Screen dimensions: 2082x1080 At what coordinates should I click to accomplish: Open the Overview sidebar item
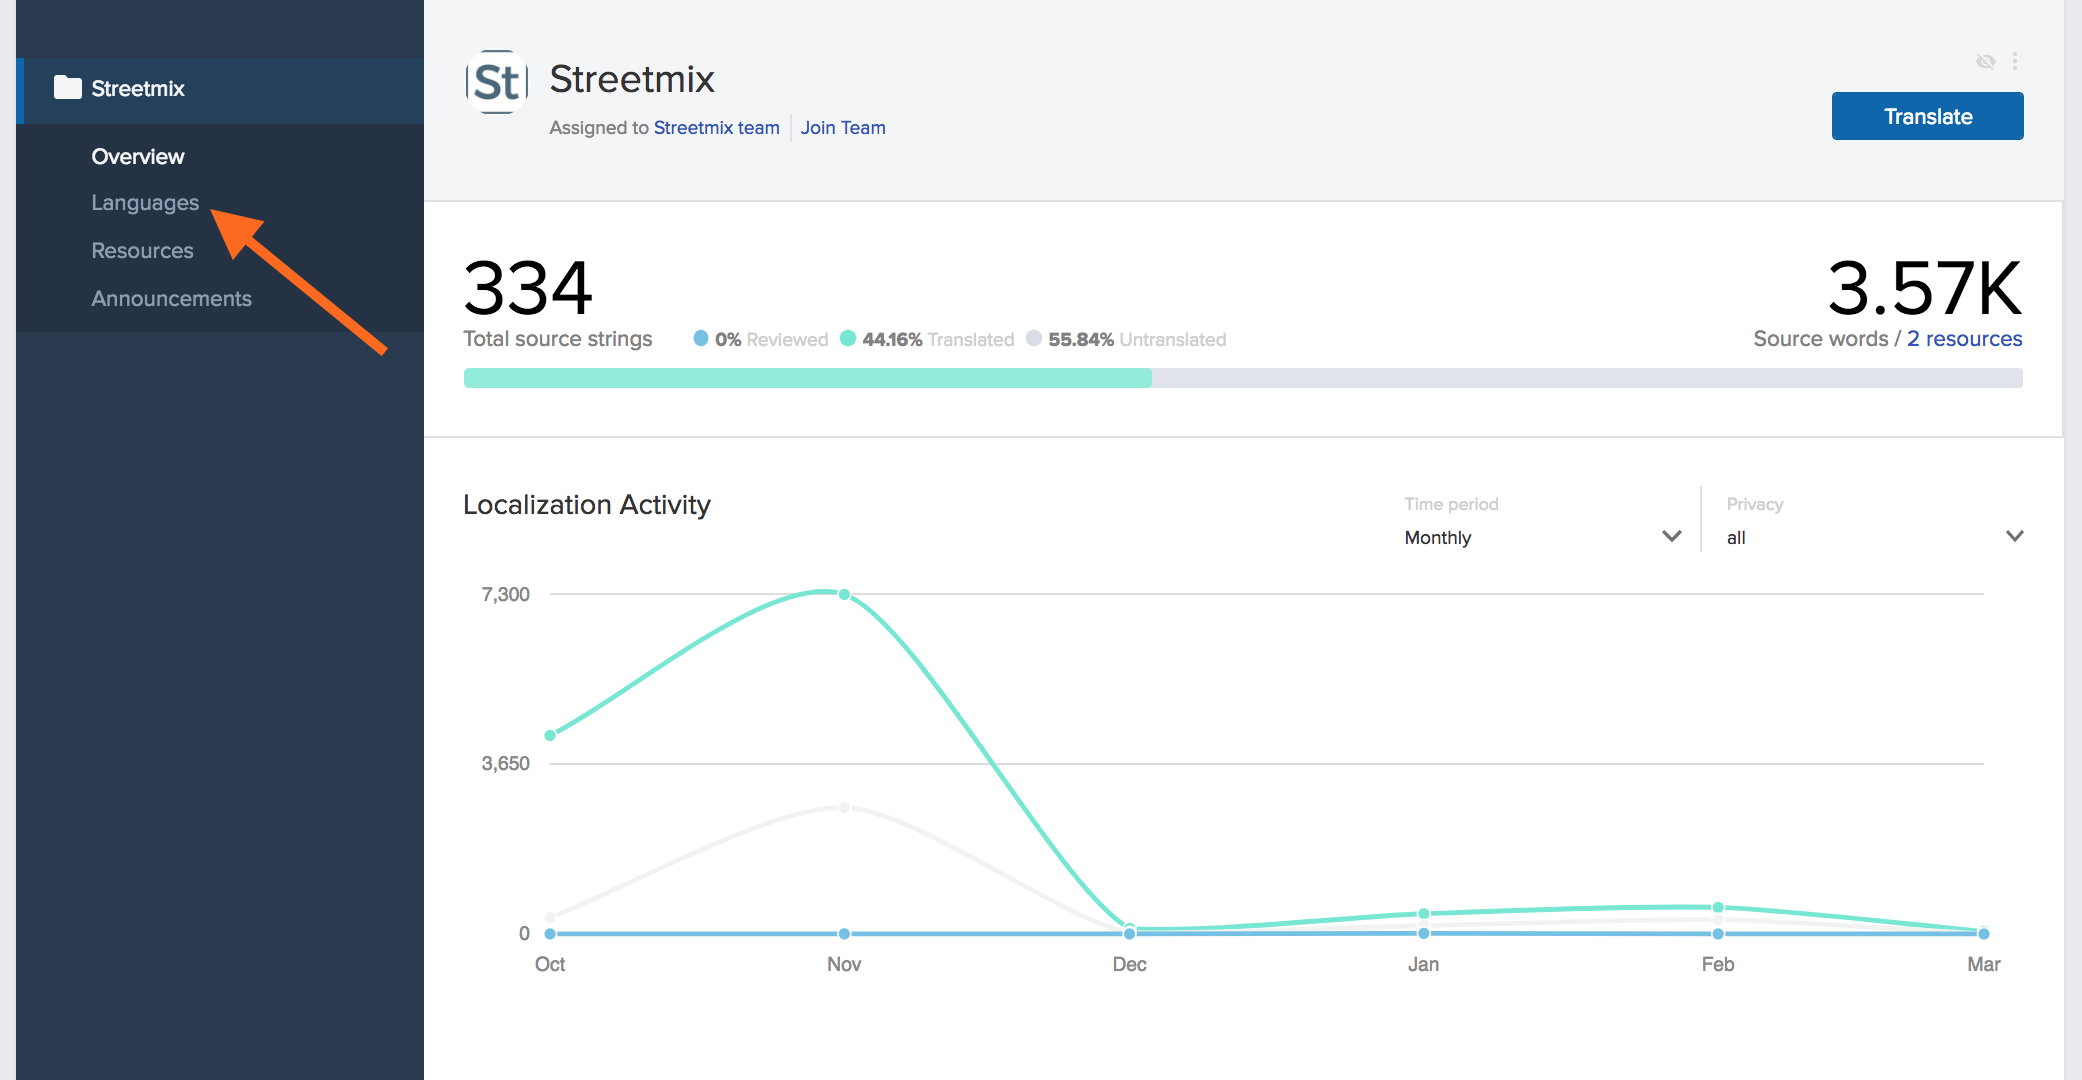[x=138, y=157]
